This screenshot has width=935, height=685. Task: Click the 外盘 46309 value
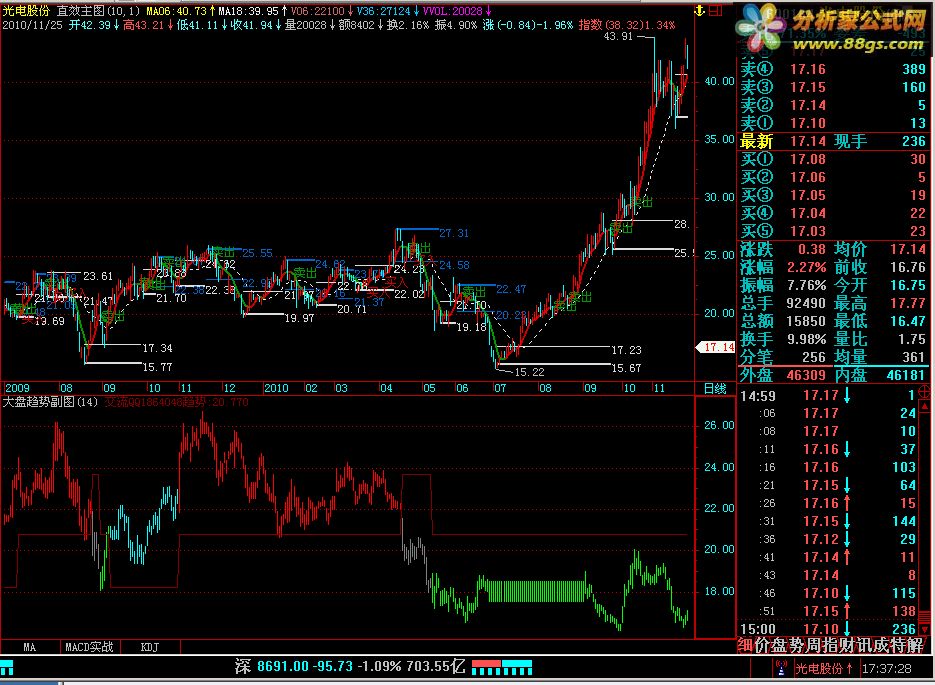[806, 375]
